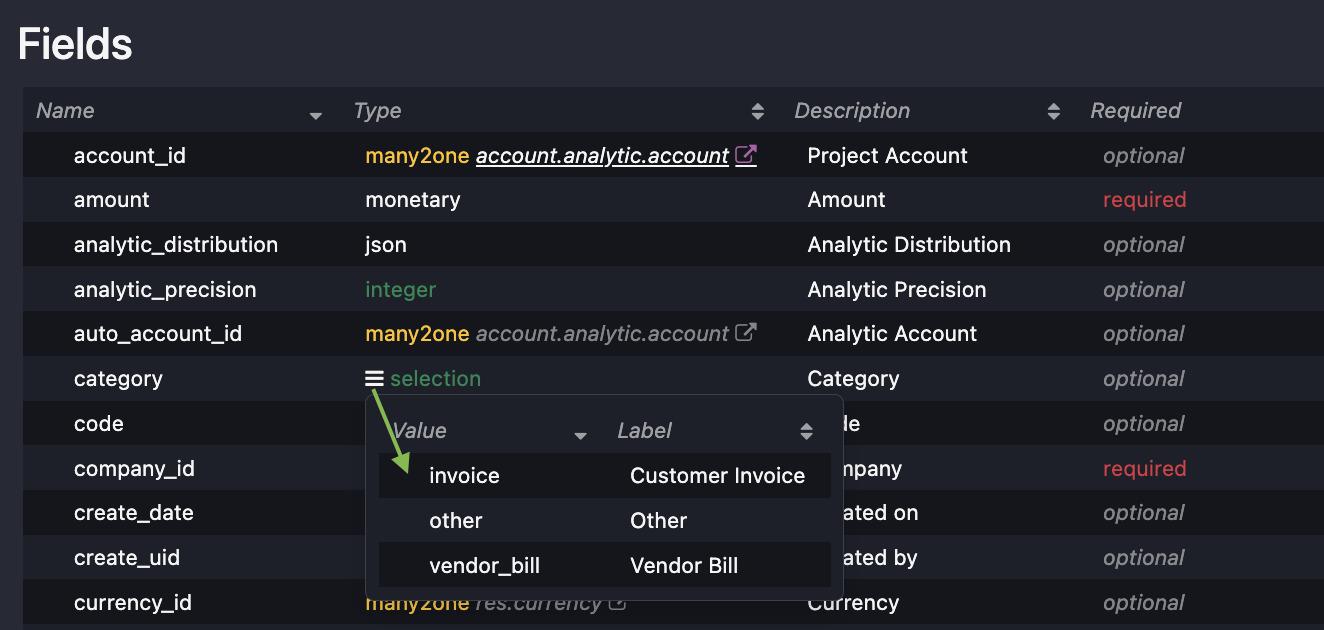Toggle sort arrows on popup Label column

[806, 431]
